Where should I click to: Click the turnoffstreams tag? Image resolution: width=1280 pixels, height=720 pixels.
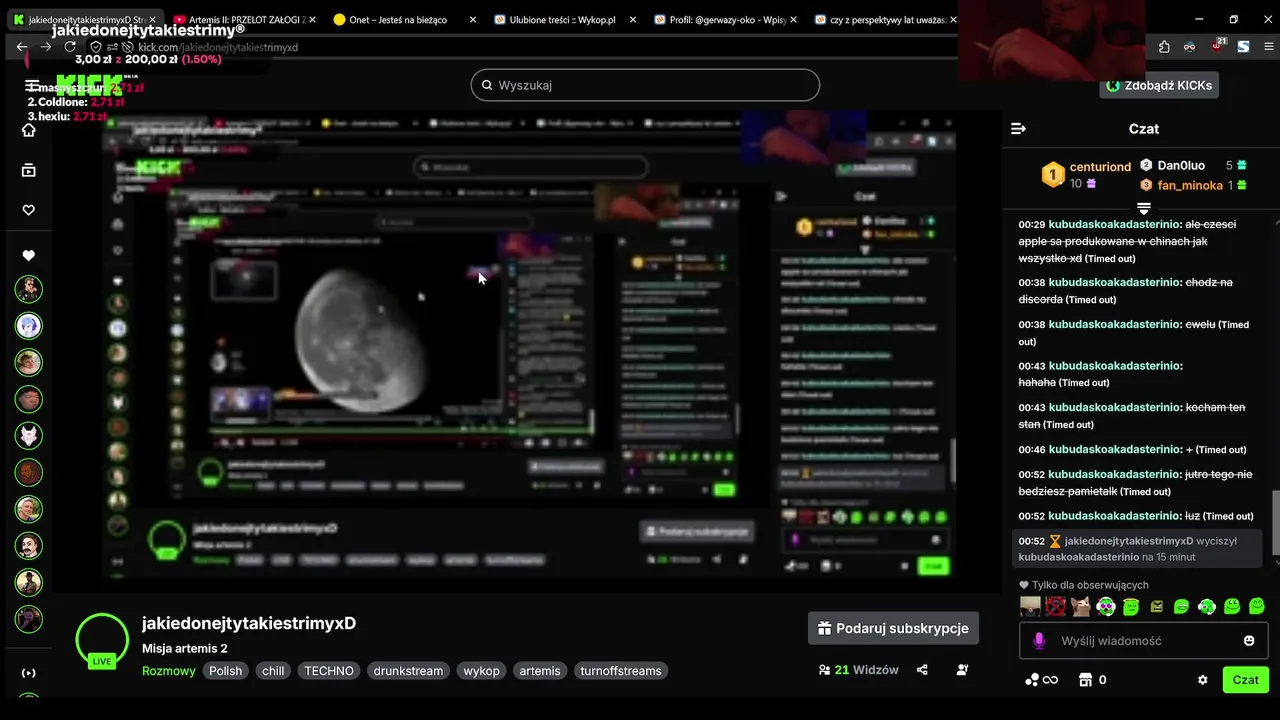pyautogui.click(x=621, y=671)
